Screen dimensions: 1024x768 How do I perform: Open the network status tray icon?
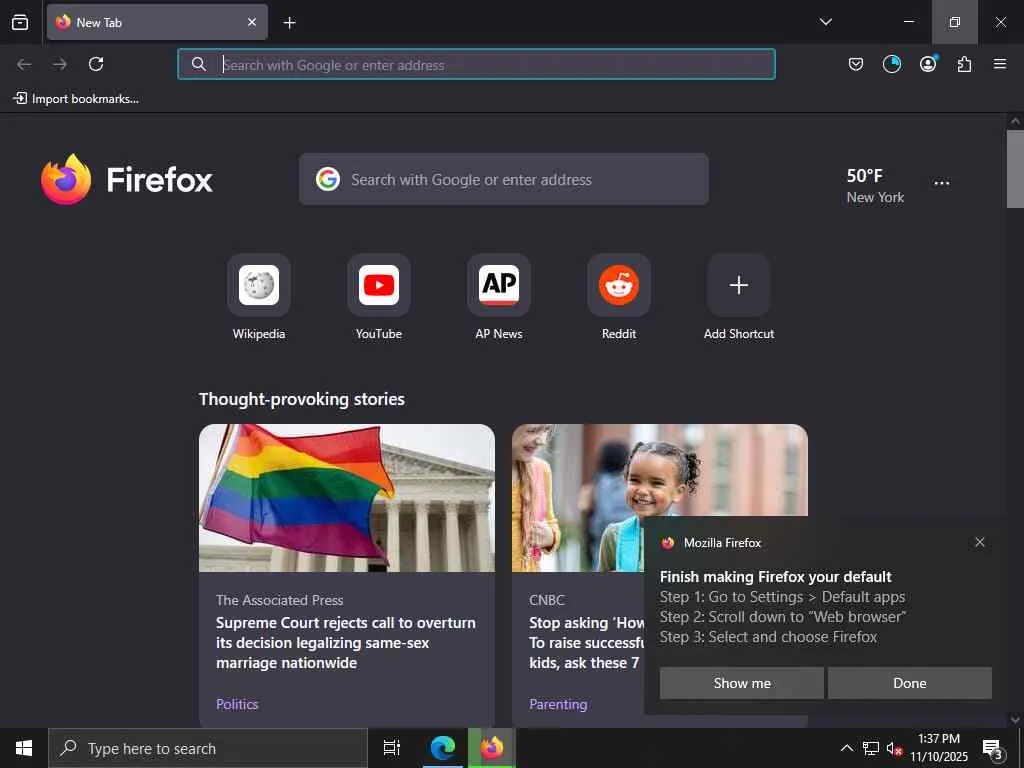coord(871,748)
